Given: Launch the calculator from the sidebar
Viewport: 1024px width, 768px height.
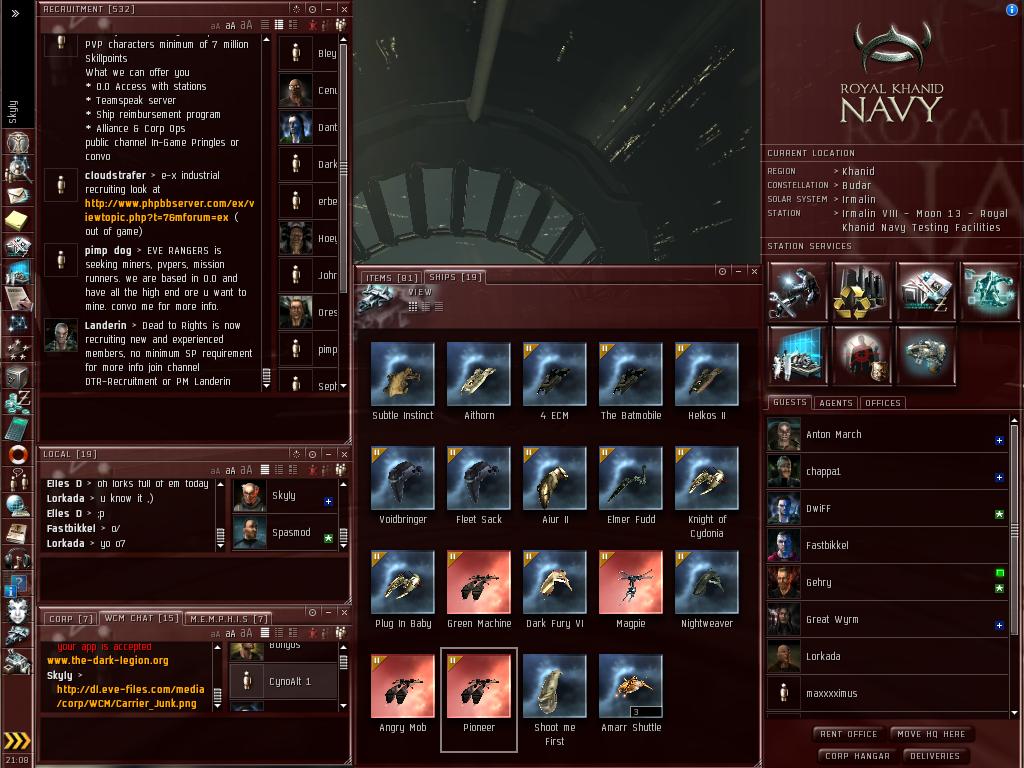Looking at the screenshot, I should 17,428.
